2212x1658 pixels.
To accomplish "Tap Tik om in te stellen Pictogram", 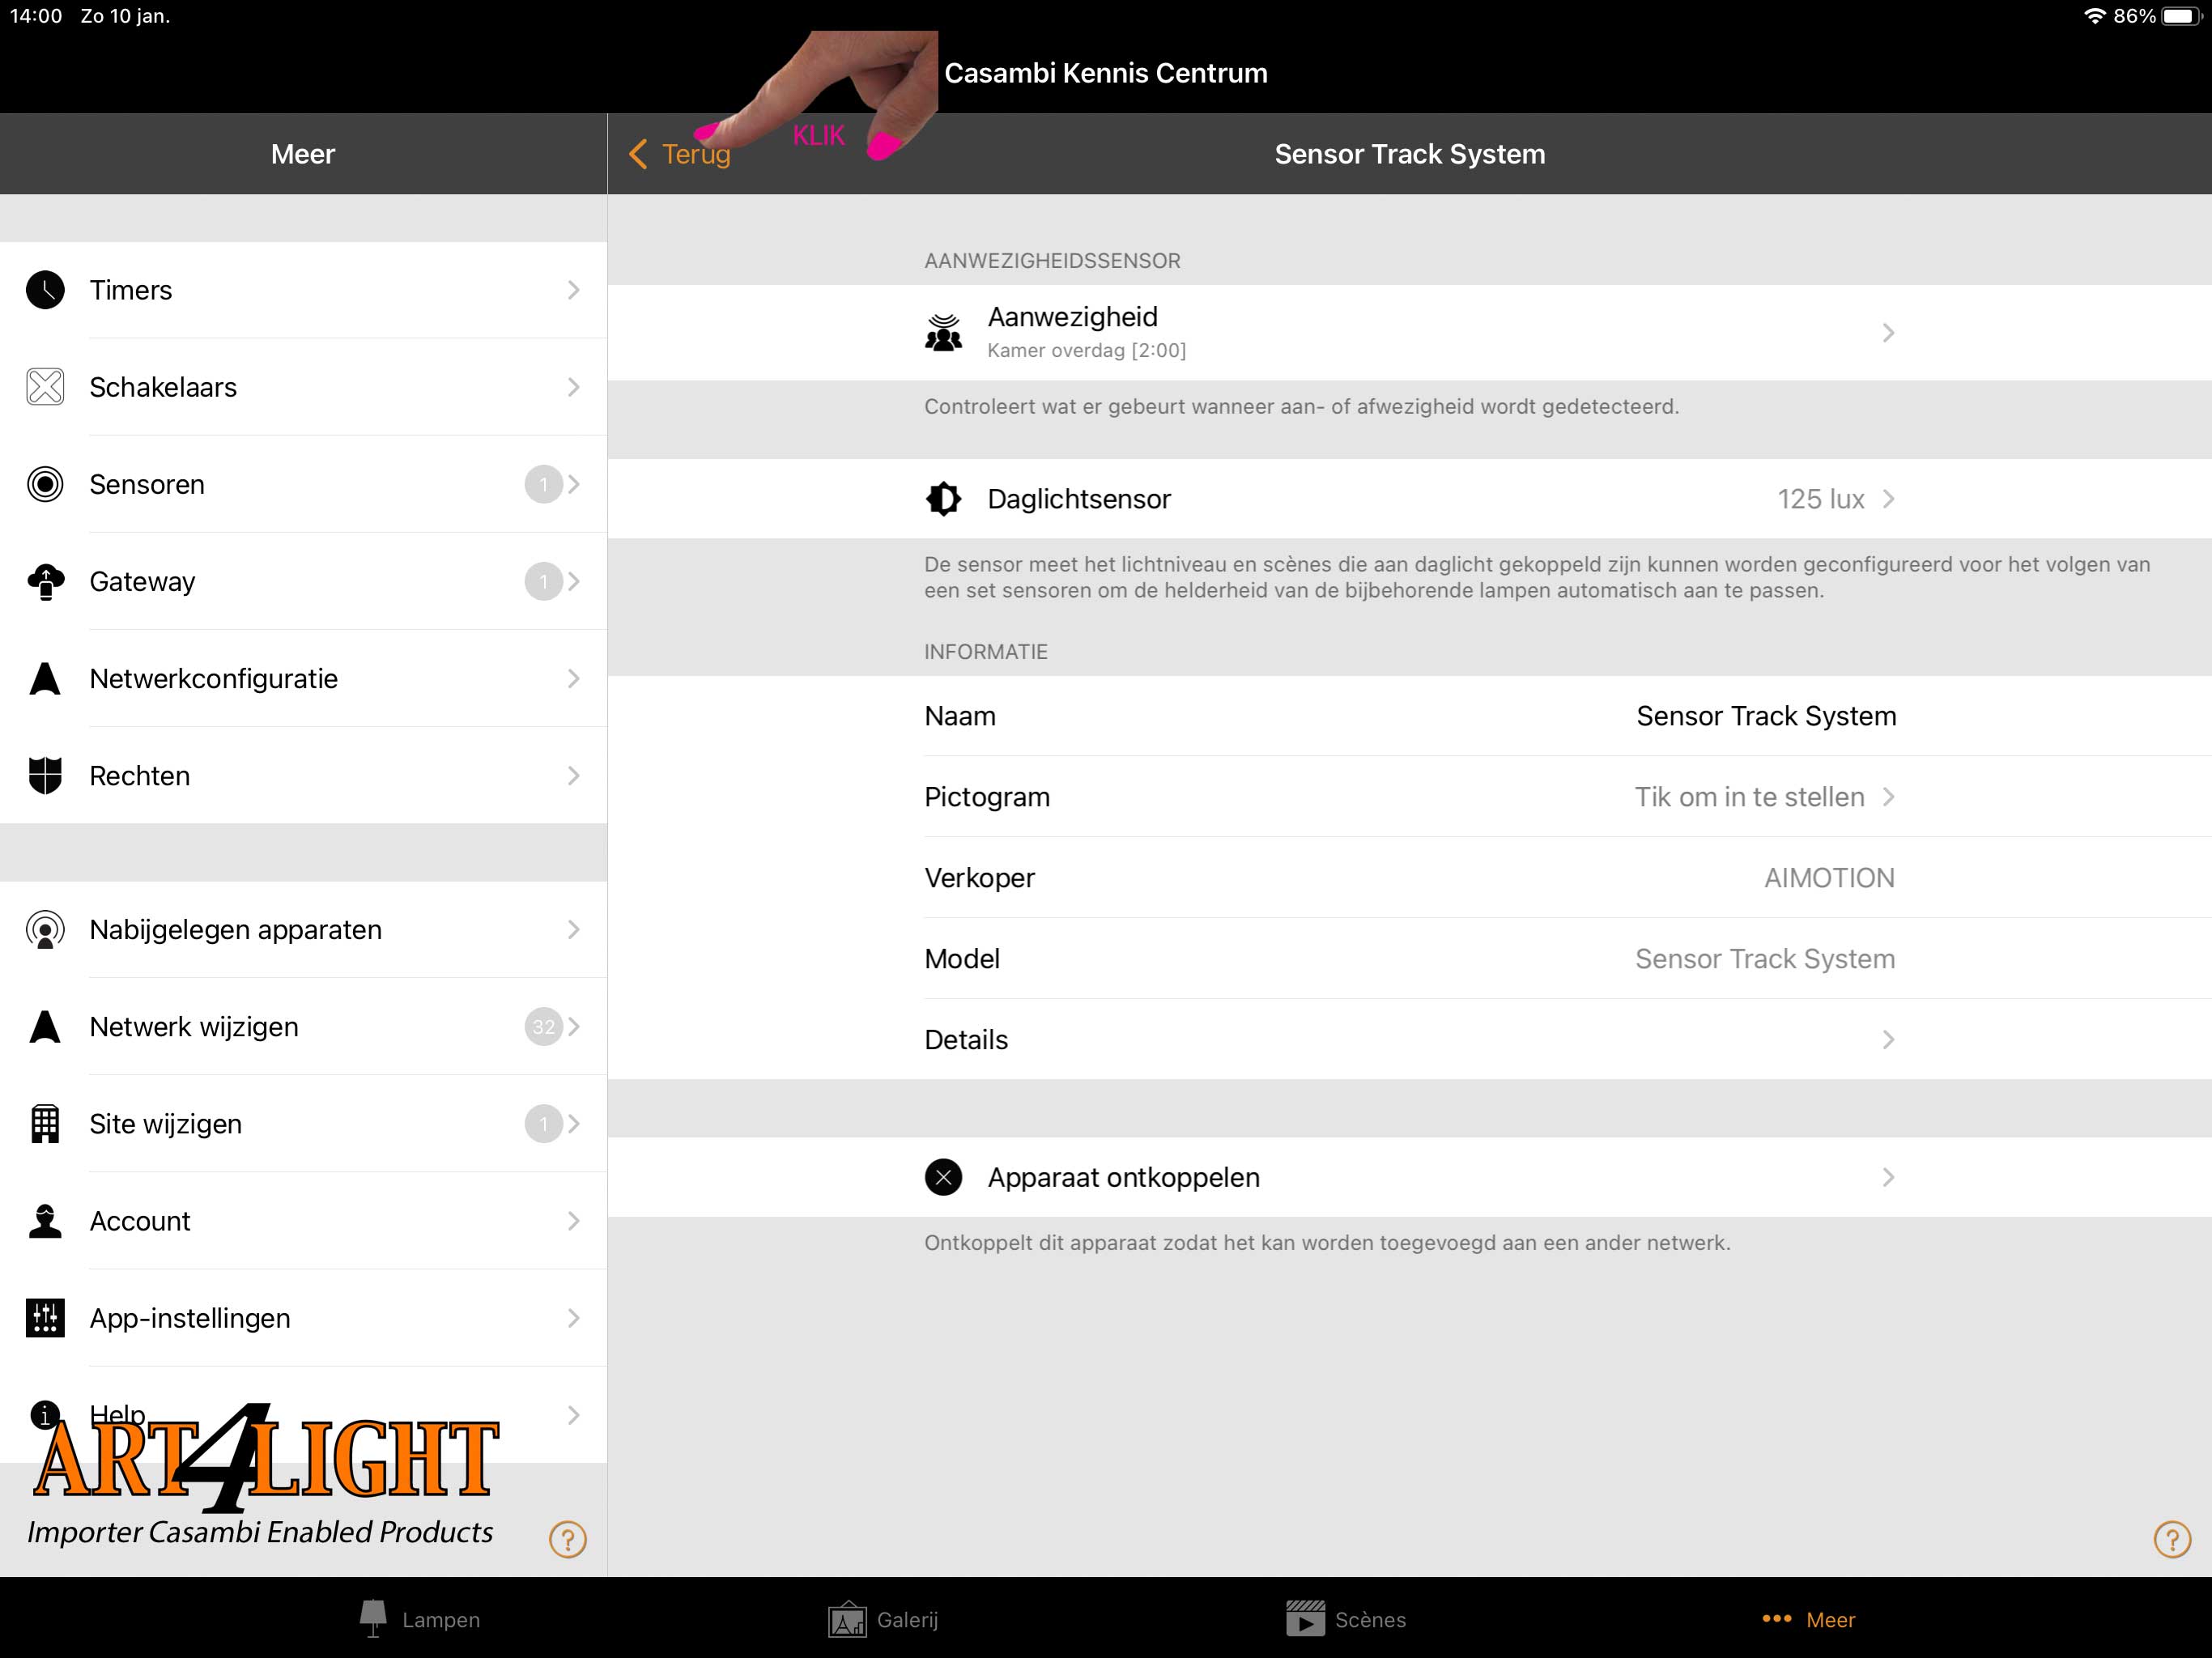I will 1743,797.
